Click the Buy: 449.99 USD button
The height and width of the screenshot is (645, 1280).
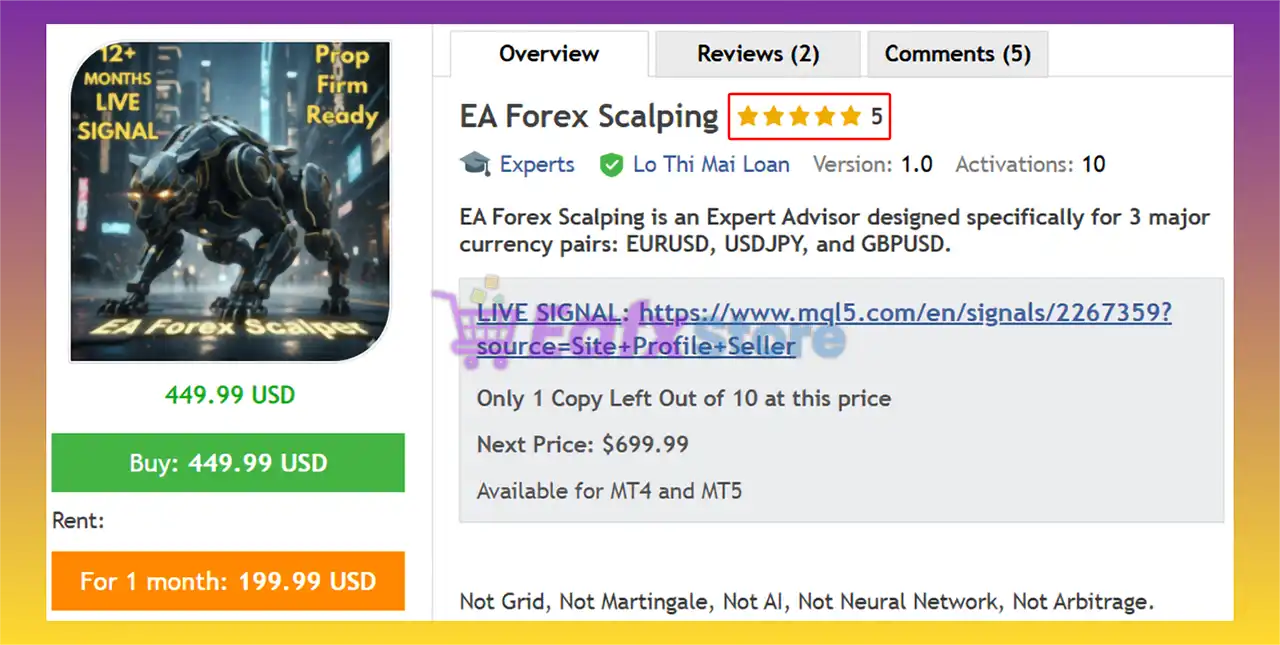tap(228, 463)
